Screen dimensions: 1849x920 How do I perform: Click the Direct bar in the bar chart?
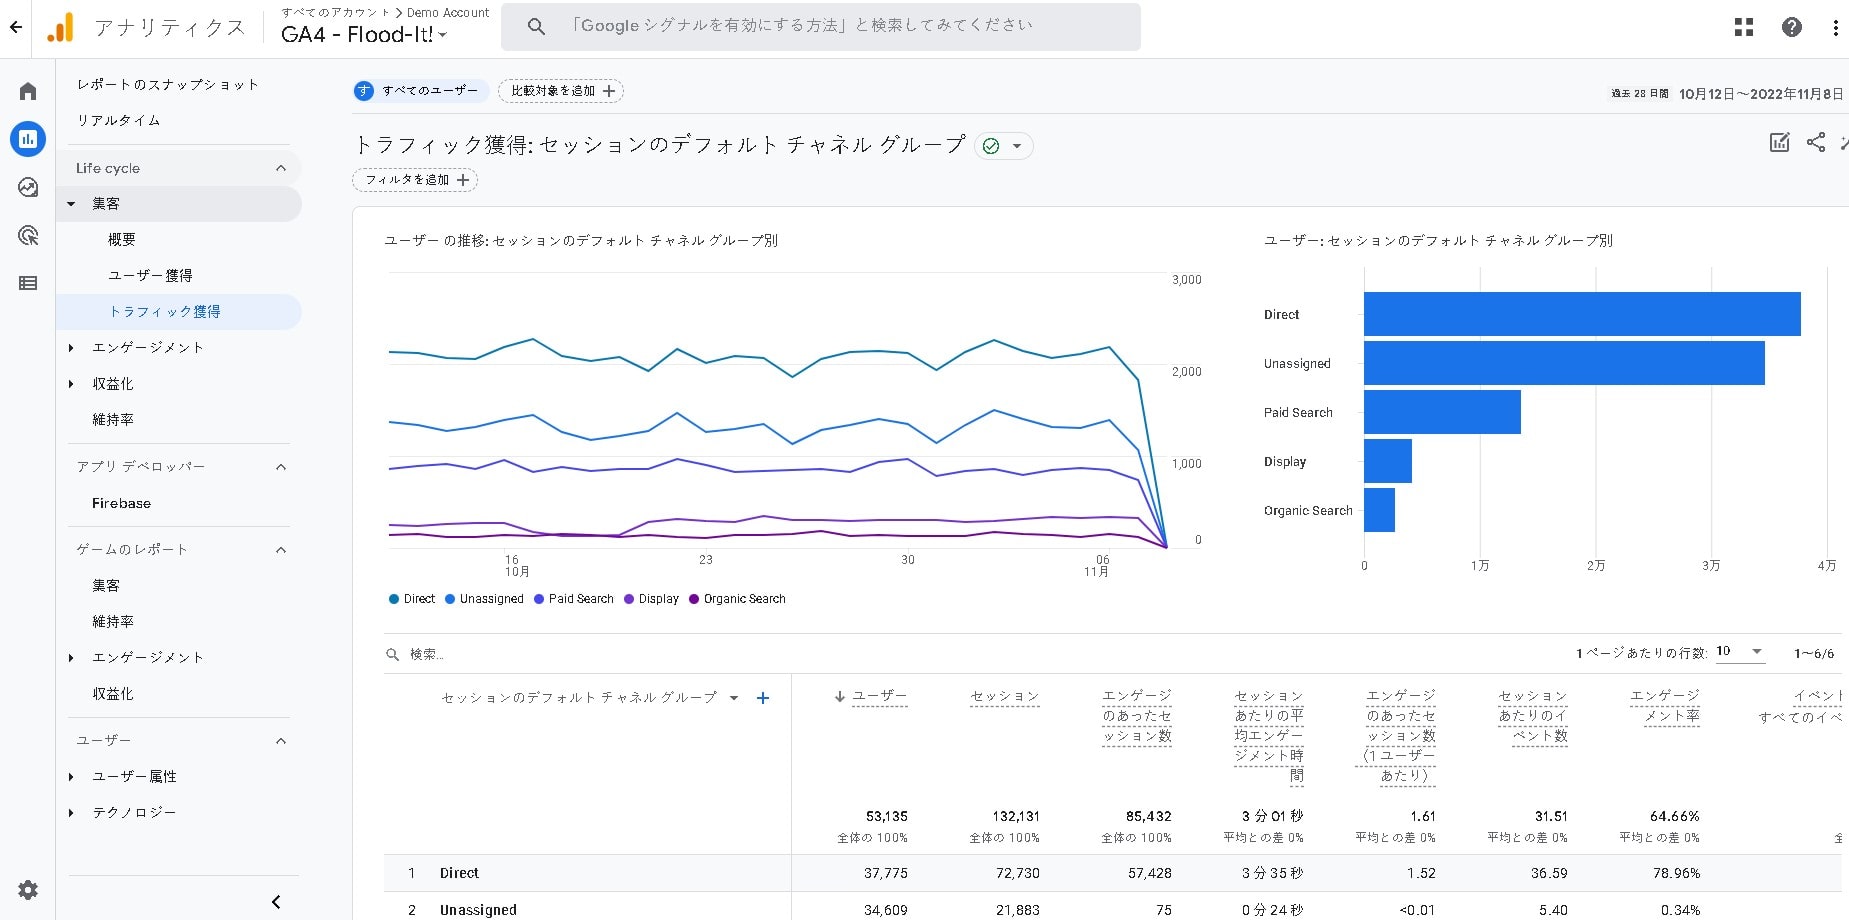click(1581, 314)
